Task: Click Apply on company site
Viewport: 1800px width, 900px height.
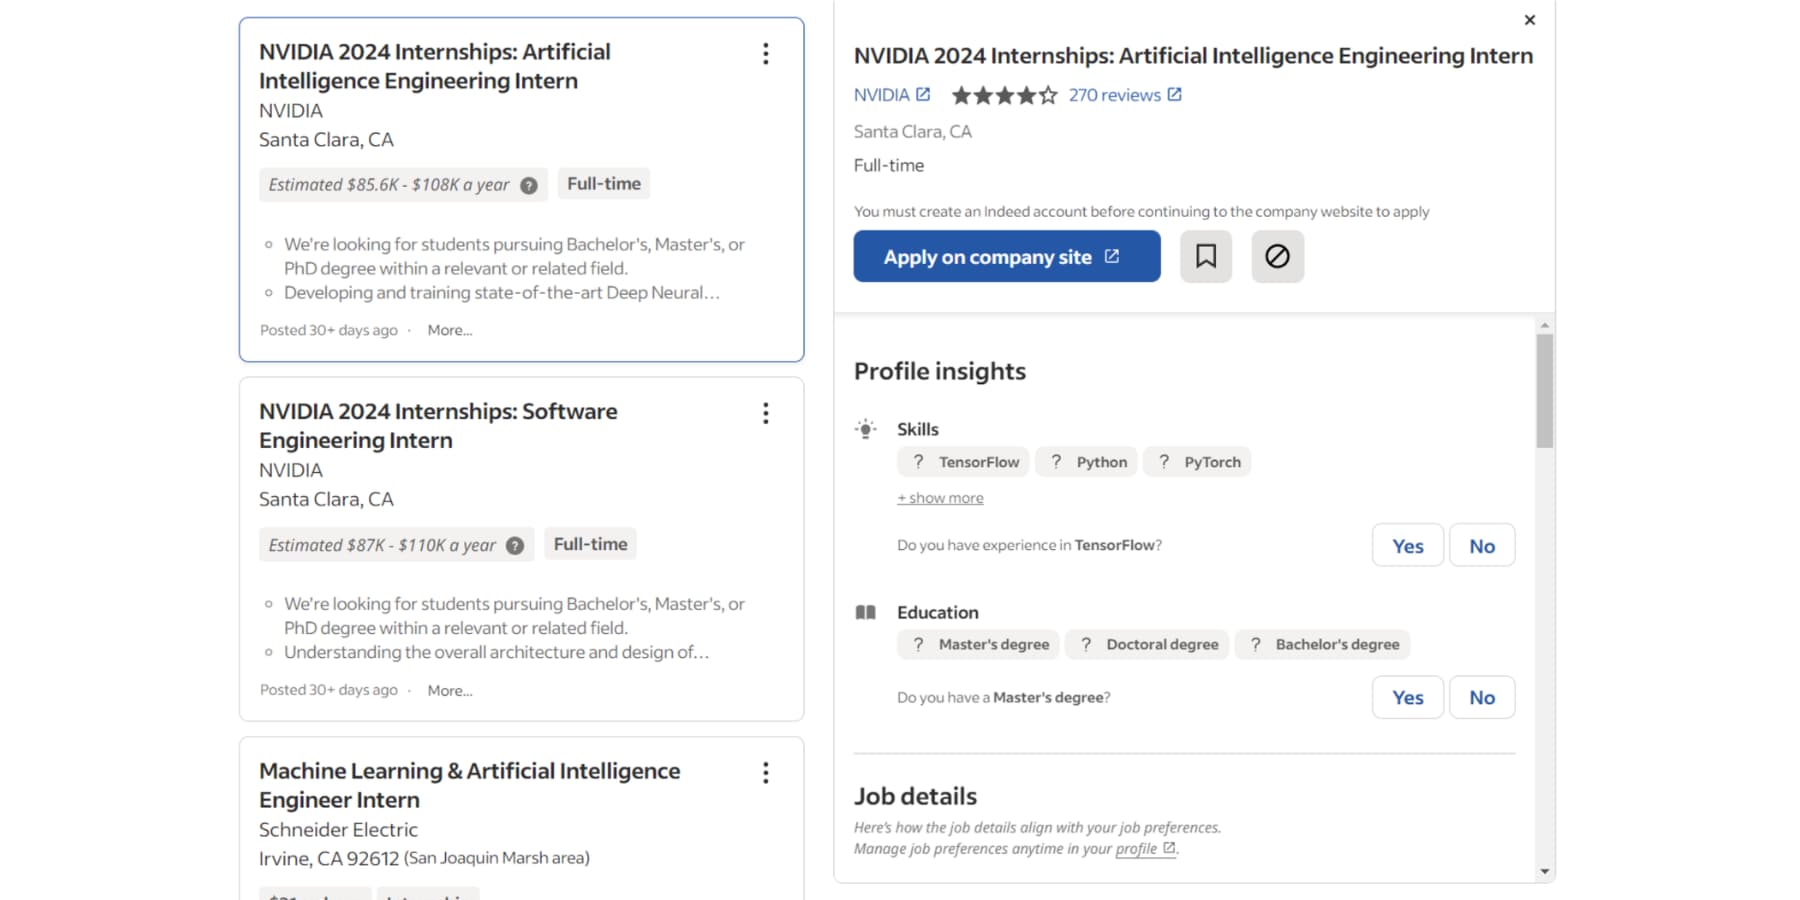Action: click(1006, 256)
